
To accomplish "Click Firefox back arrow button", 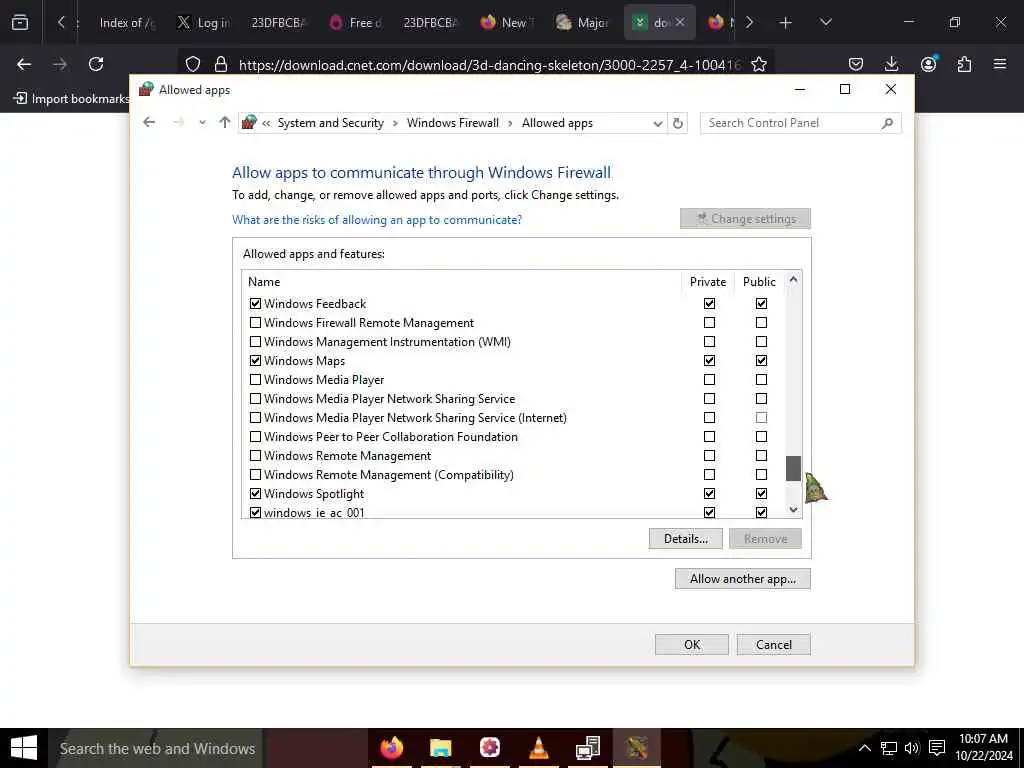I will click(x=24, y=64).
